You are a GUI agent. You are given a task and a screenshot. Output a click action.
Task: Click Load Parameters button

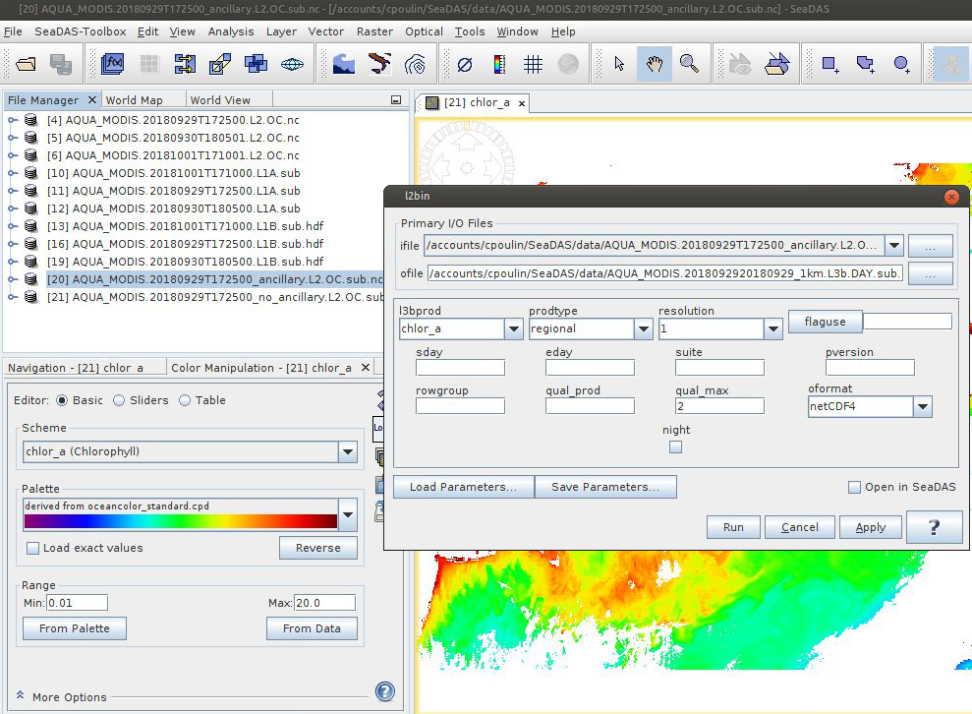tap(463, 487)
